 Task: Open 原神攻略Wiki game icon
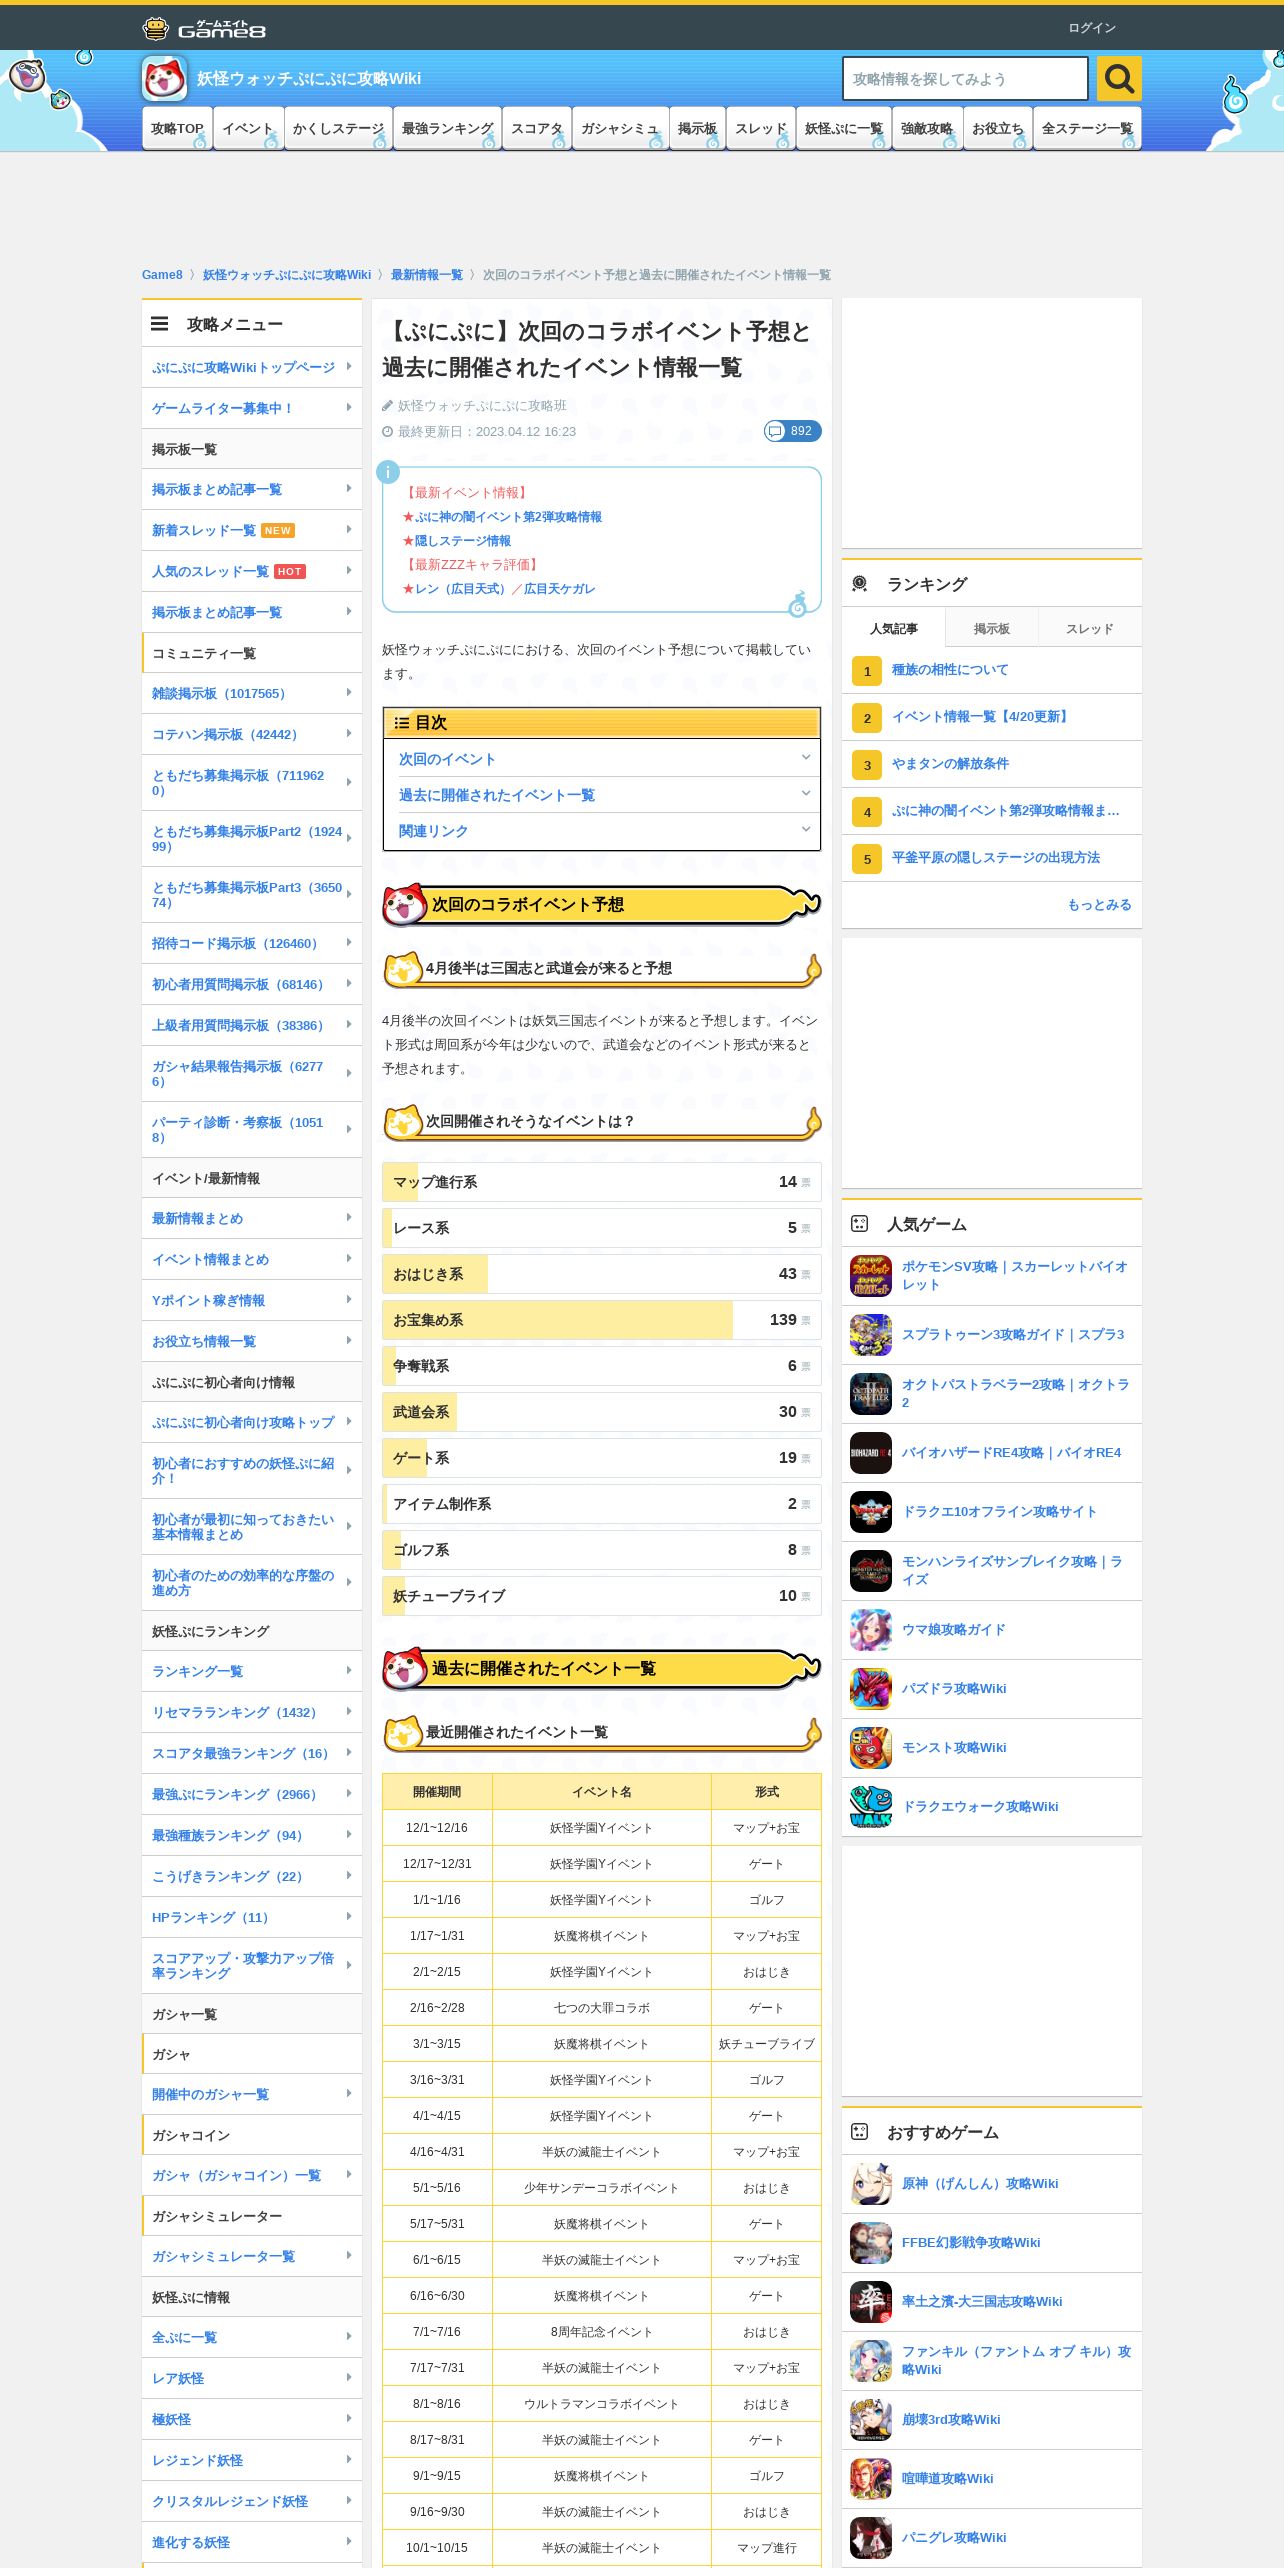pos(871,2183)
